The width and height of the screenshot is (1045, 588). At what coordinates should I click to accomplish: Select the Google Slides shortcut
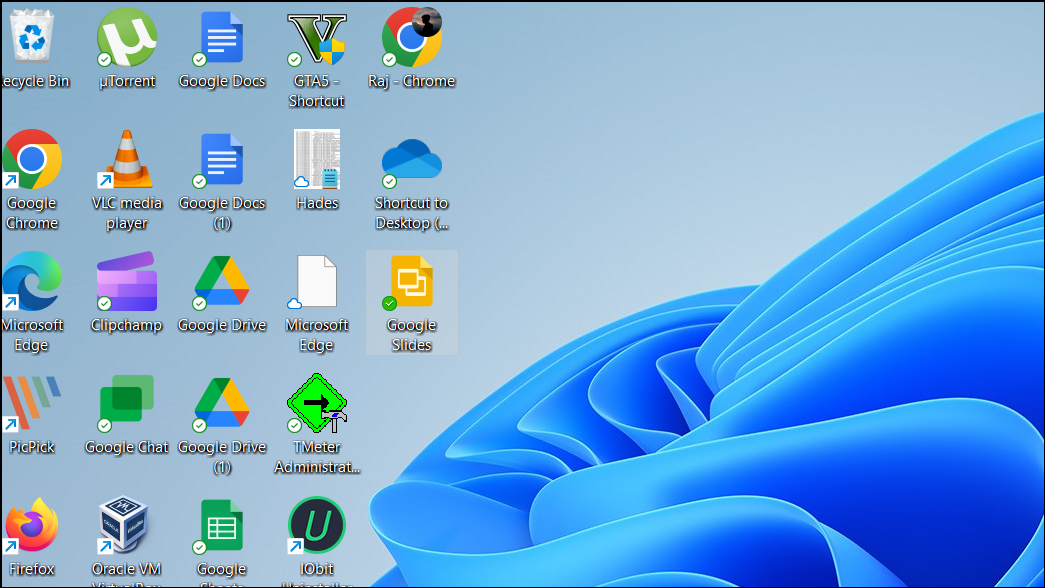click(x=412, y=282)
